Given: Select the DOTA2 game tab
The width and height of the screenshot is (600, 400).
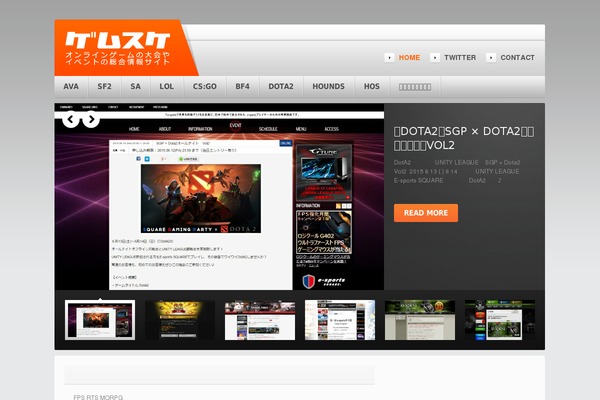Looking at the screenshot, I should click(x=281, y=87).
